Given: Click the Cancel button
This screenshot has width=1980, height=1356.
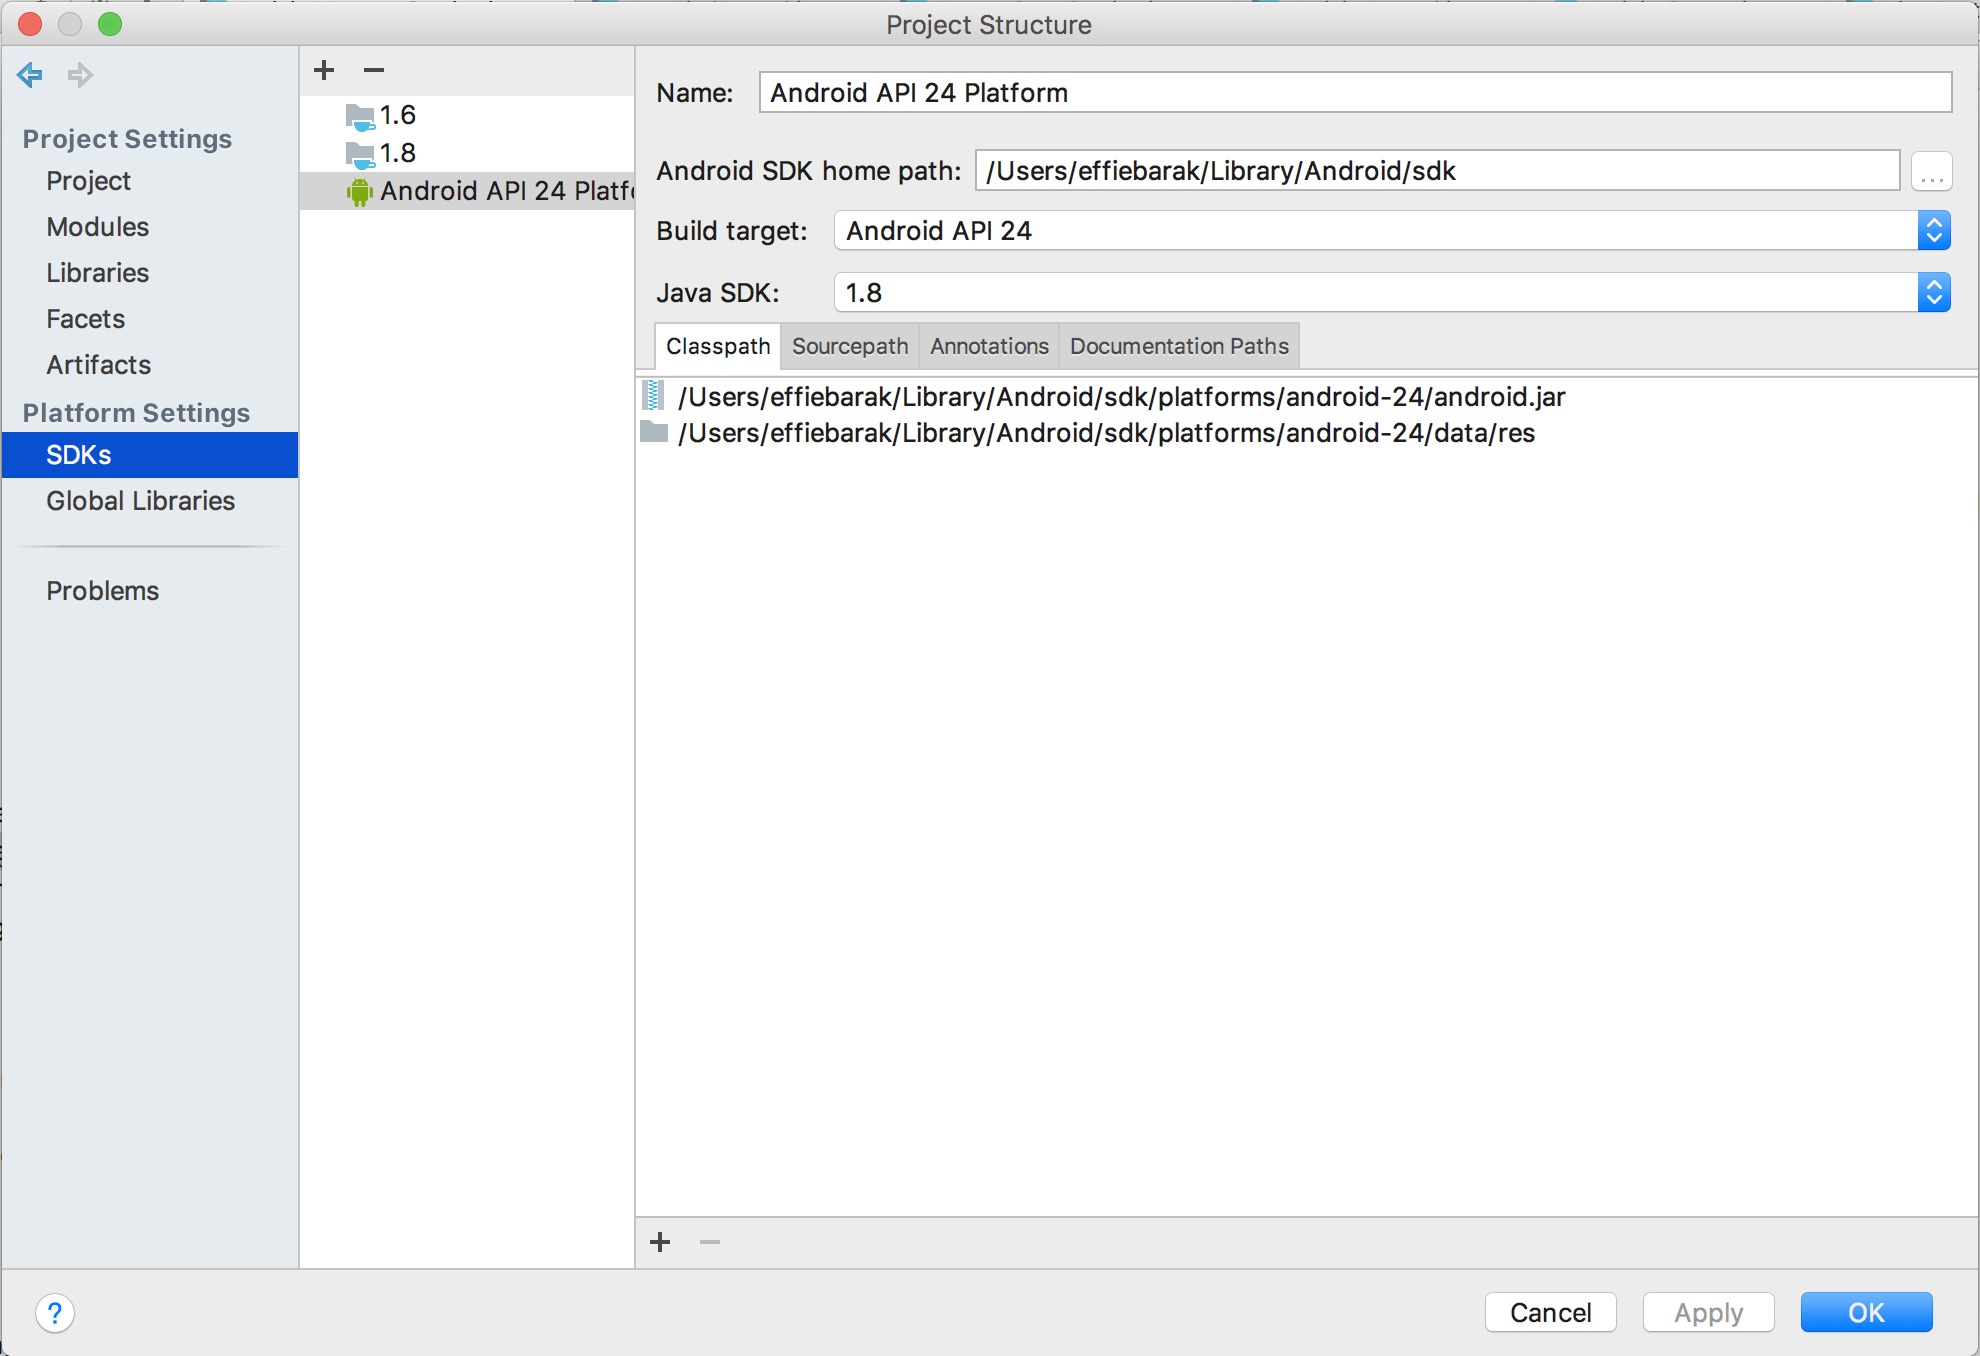Looking at the screenshot, I should coord(1551,1312).
